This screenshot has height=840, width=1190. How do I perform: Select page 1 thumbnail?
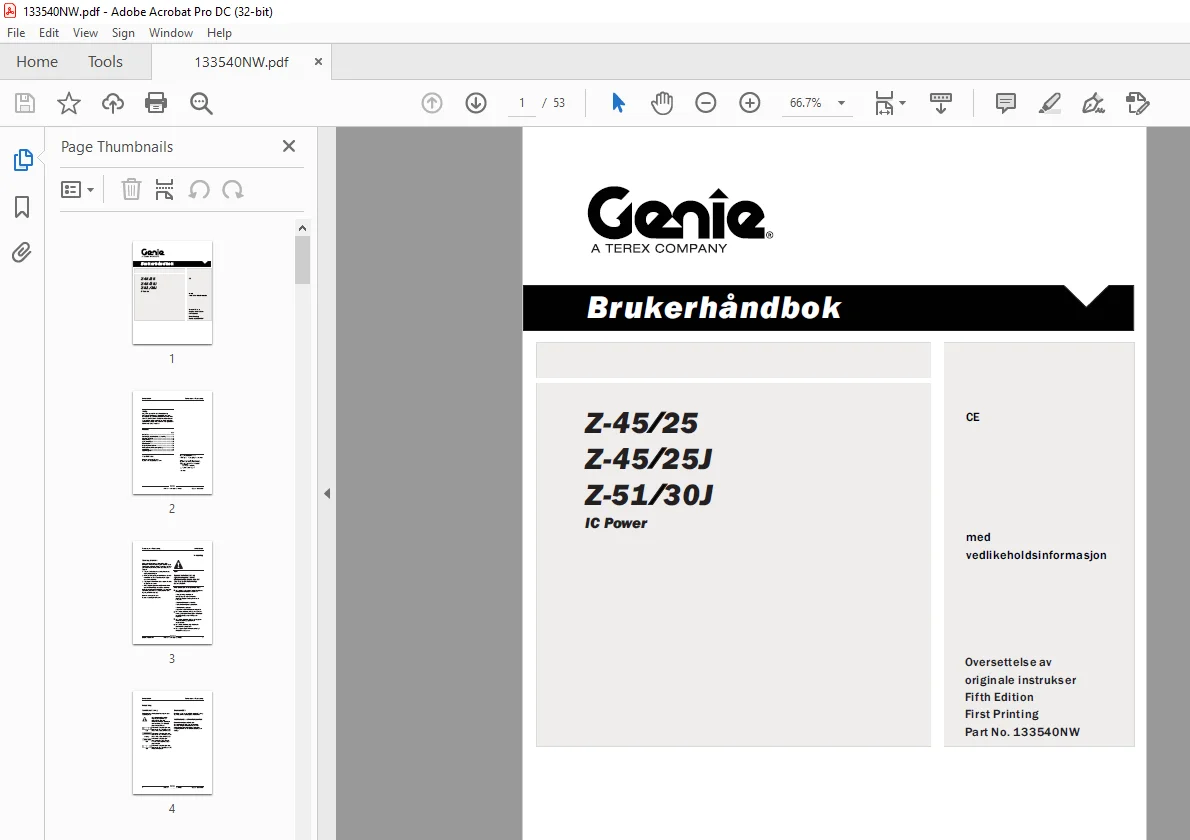(172, 292)
